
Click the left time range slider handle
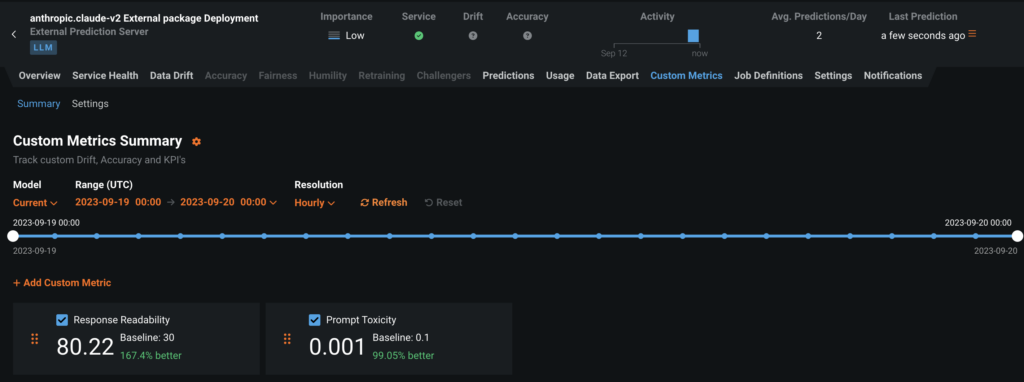tap(12, 236)
